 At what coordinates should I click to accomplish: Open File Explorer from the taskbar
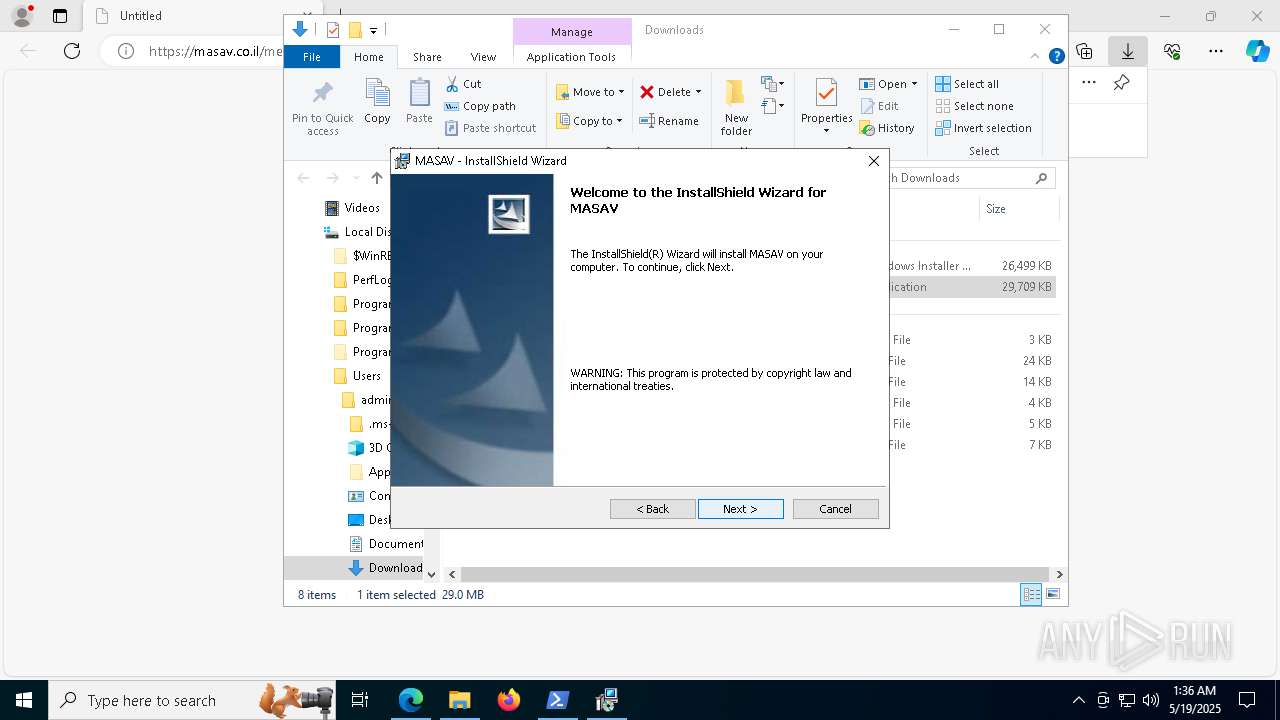click(459, 700)
